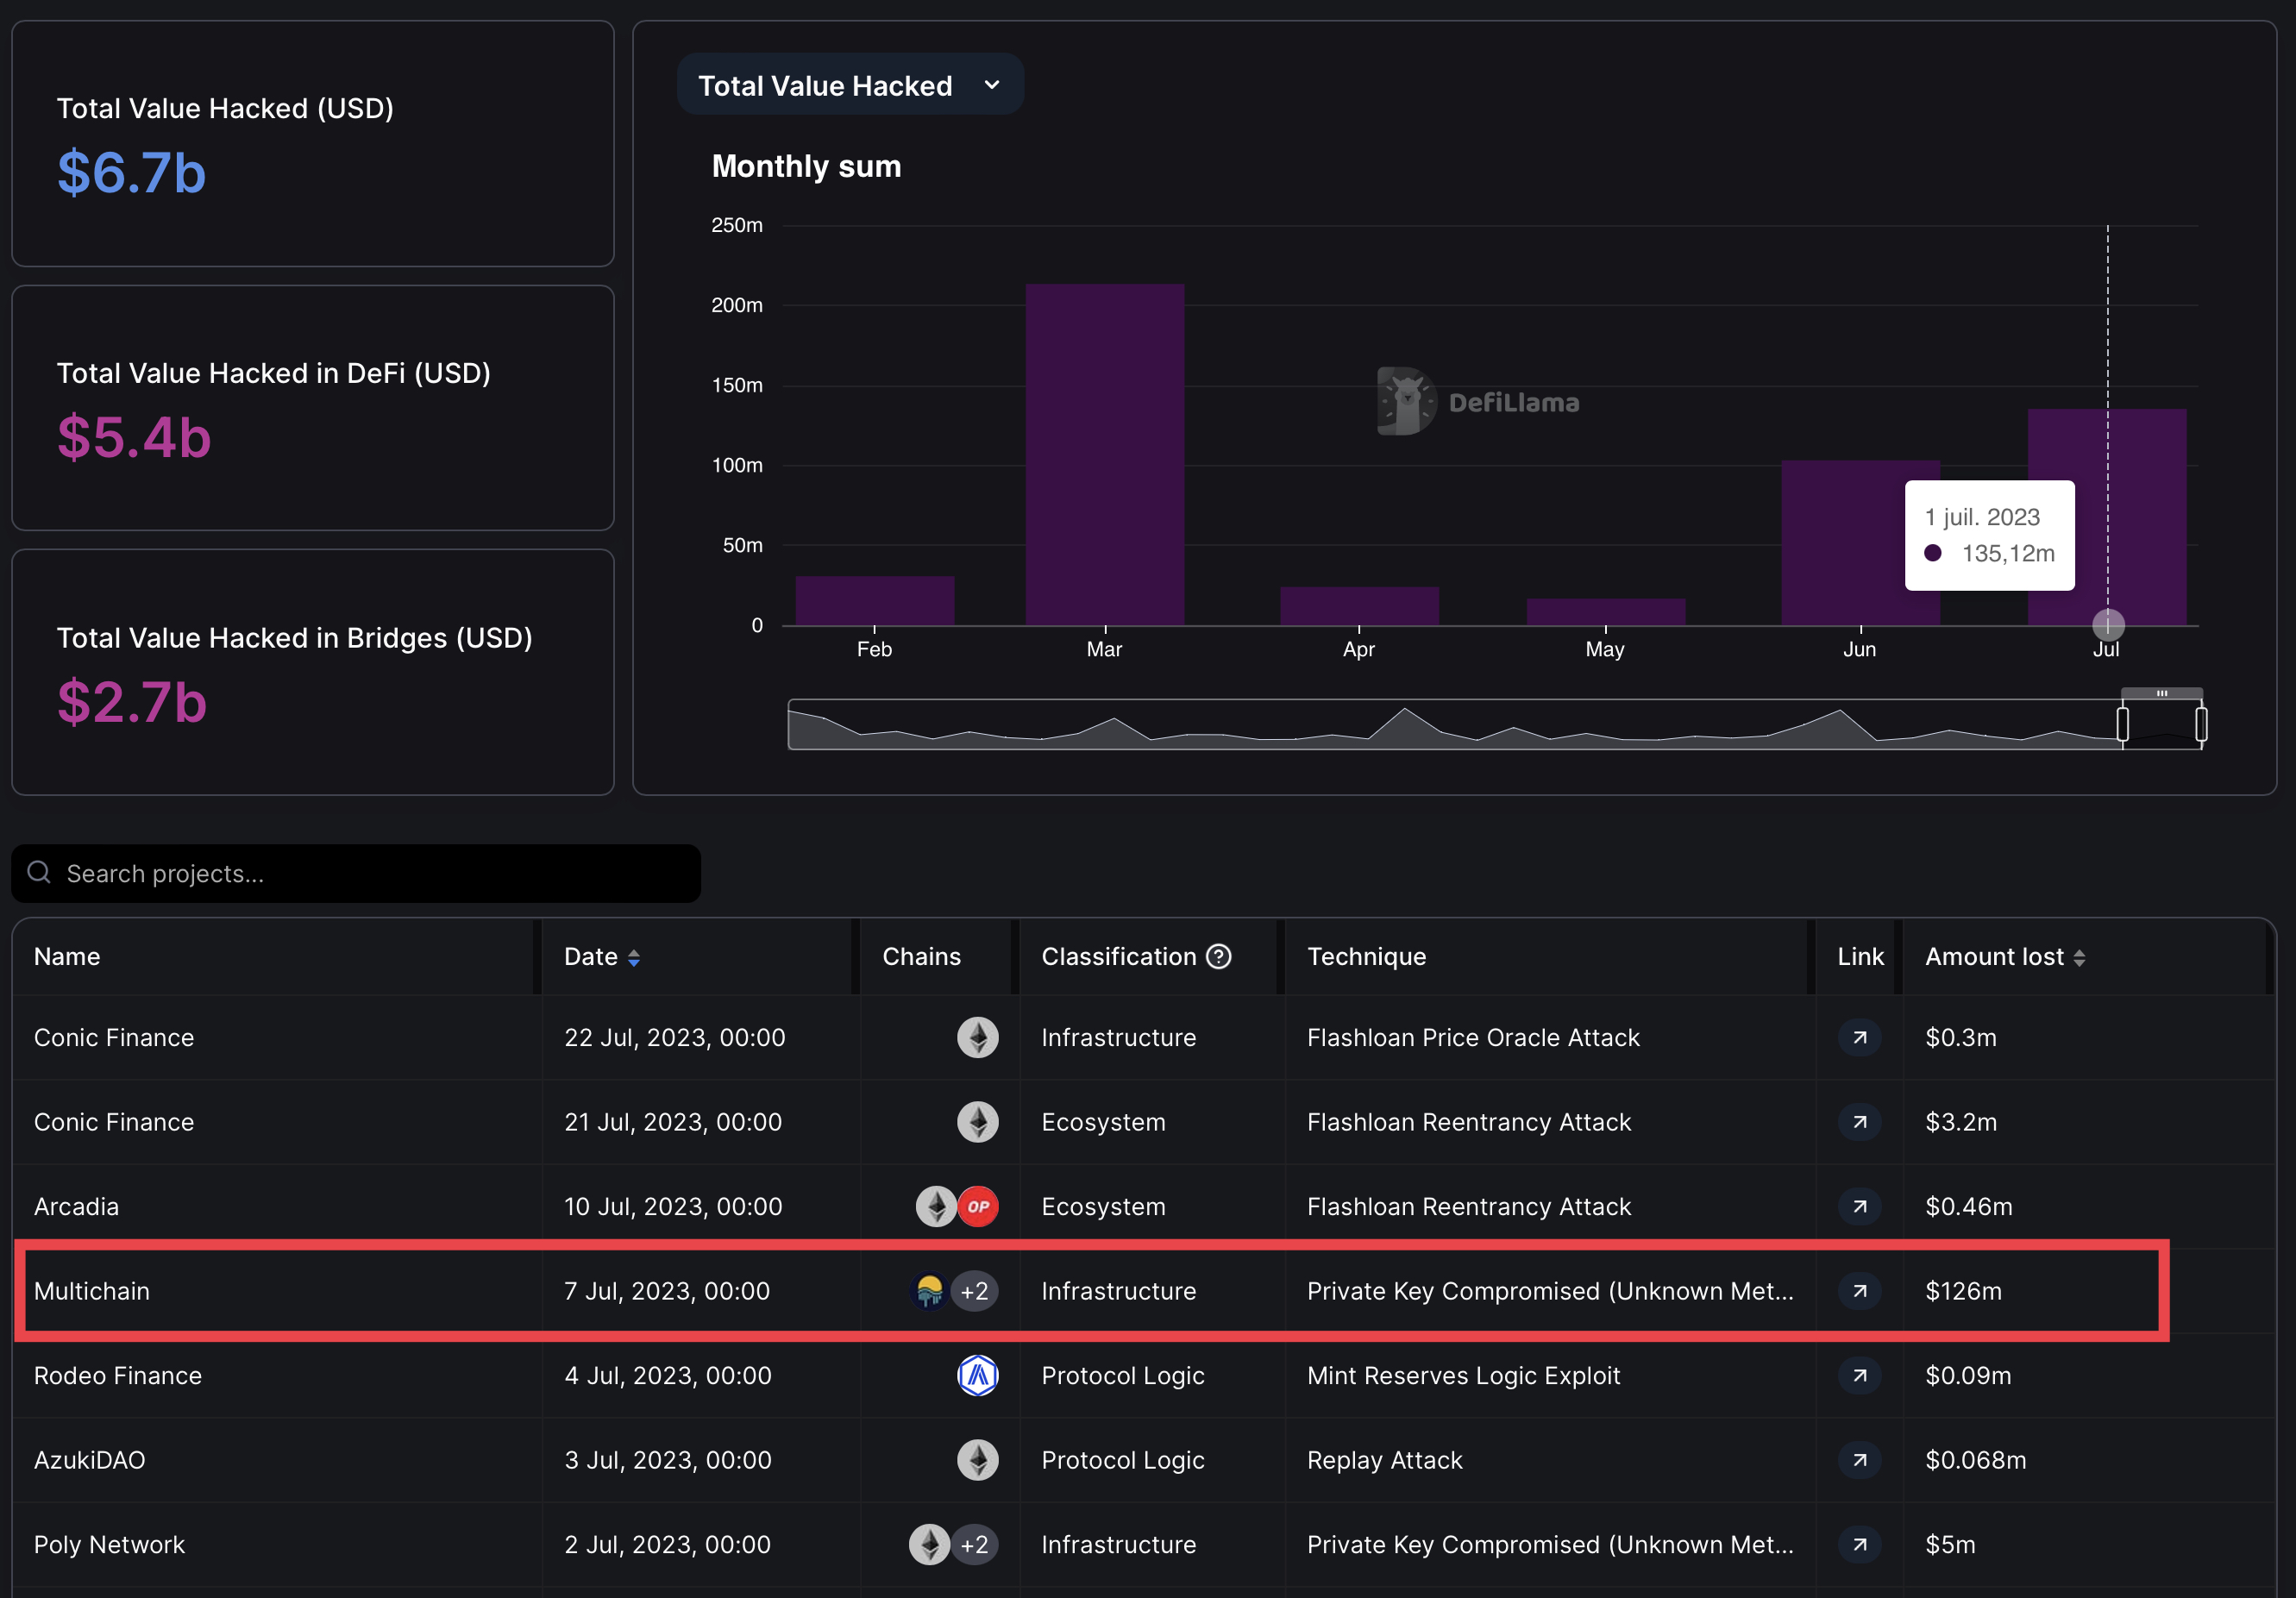The image size is (2296, 1598).
Task: Click the $6.7b Total Value Hacked figure
Action: coord(131,172)
